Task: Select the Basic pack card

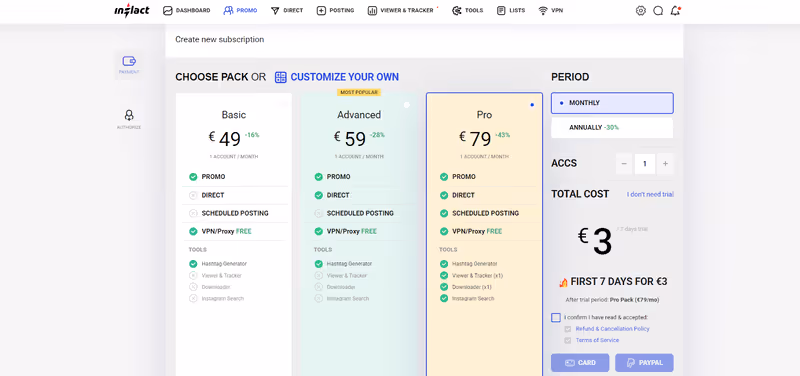Action: pyautogui.click(x=234, y=234)
